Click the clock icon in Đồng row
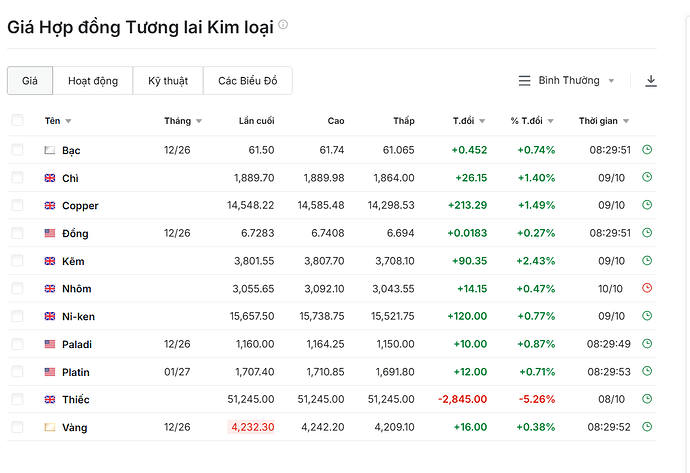Viewport: 690px width, 473px height. pyautogui.click(x=647, y=233)
